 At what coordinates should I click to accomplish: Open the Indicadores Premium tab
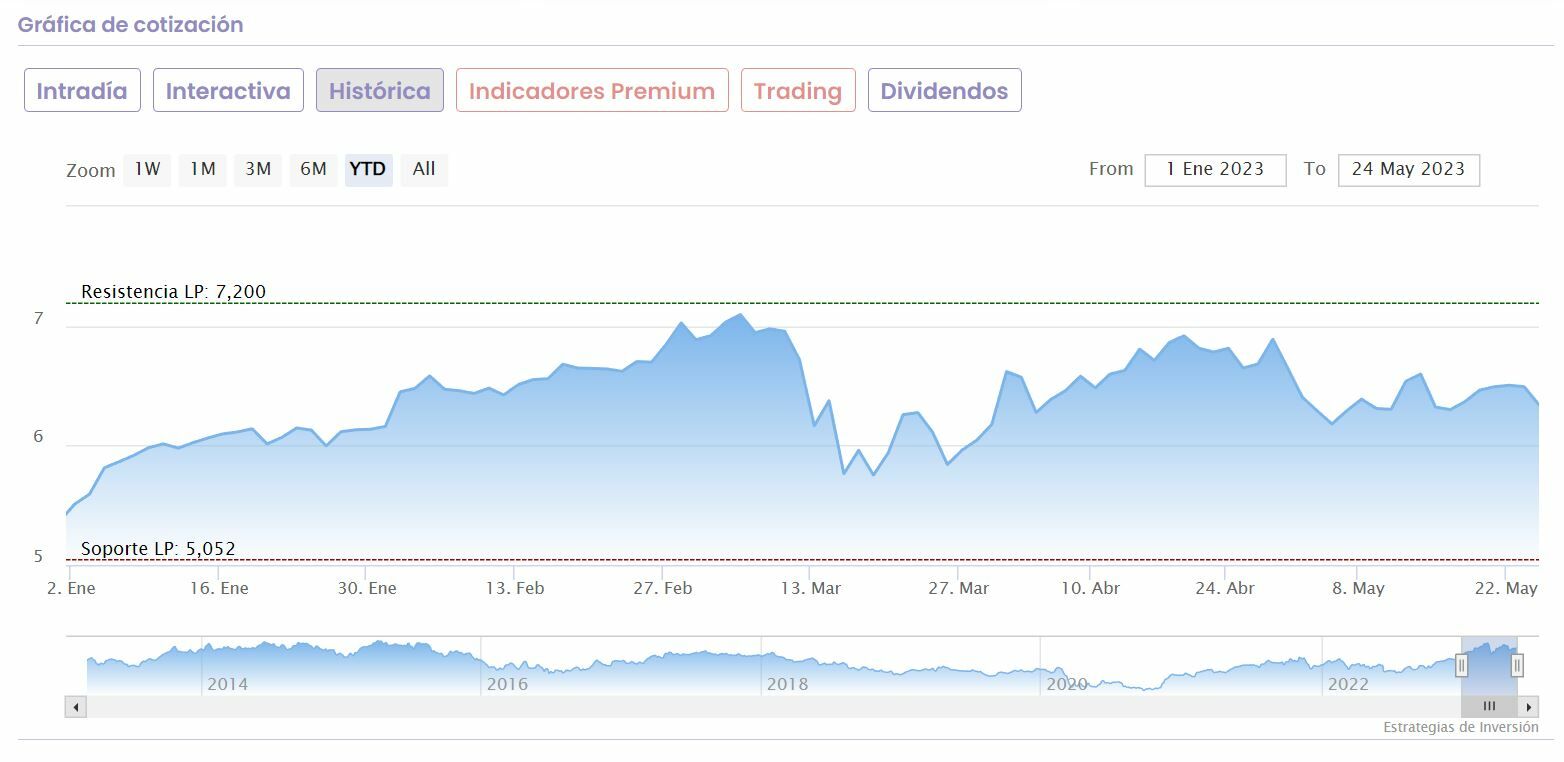click(592, 91)
